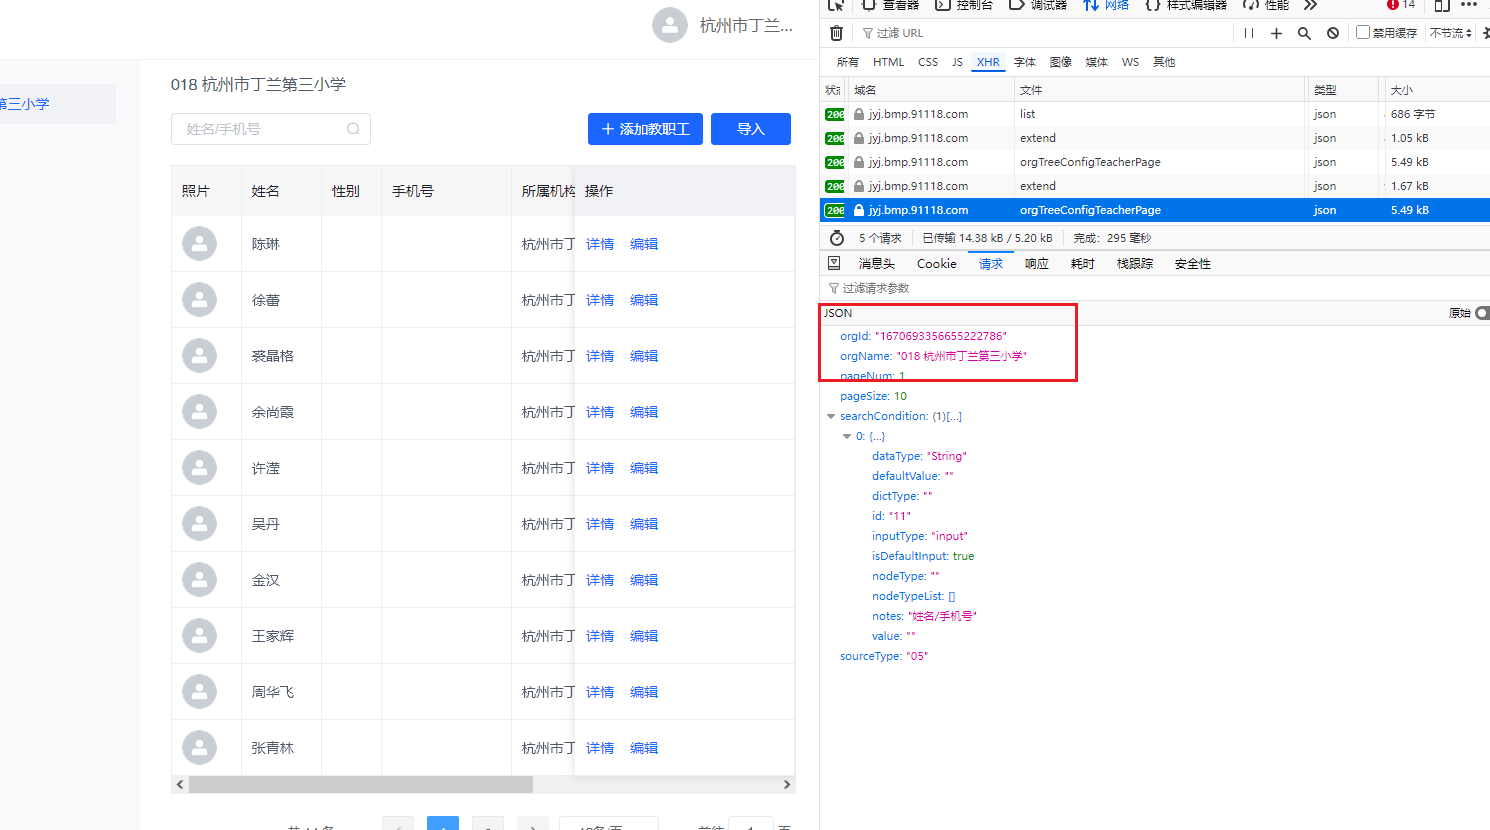Click search icon in name/phone field
This screenshot has width=1490, height=830.
pyautogui.click(x=353, y=129)
